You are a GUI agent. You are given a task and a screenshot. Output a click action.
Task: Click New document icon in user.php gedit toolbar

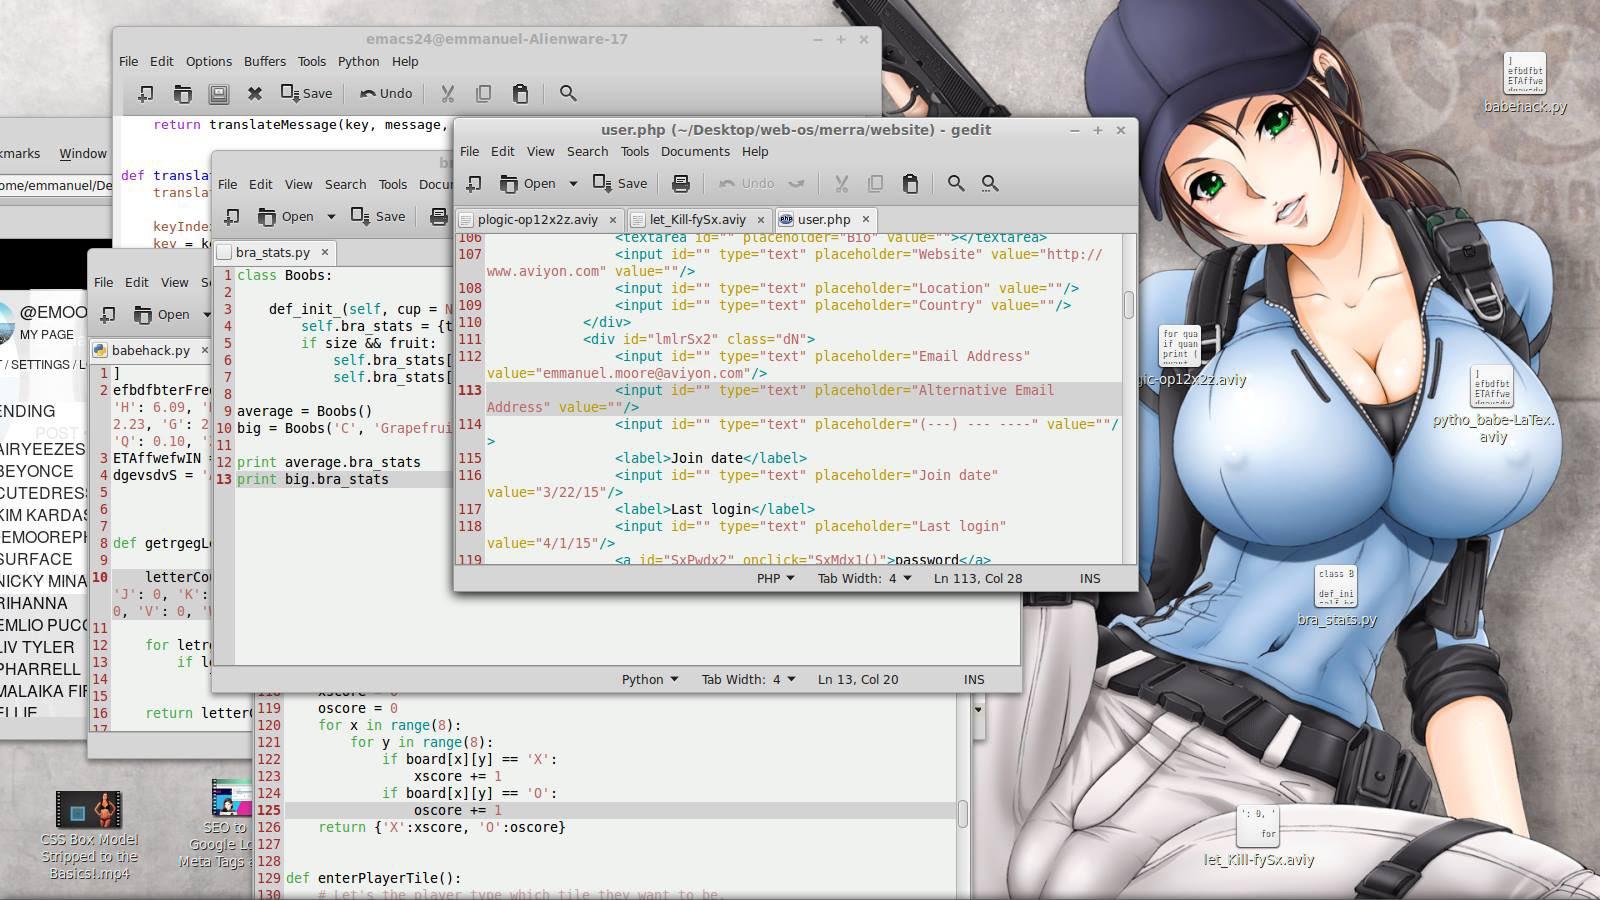pyautogui.click(x=474, y=184)
